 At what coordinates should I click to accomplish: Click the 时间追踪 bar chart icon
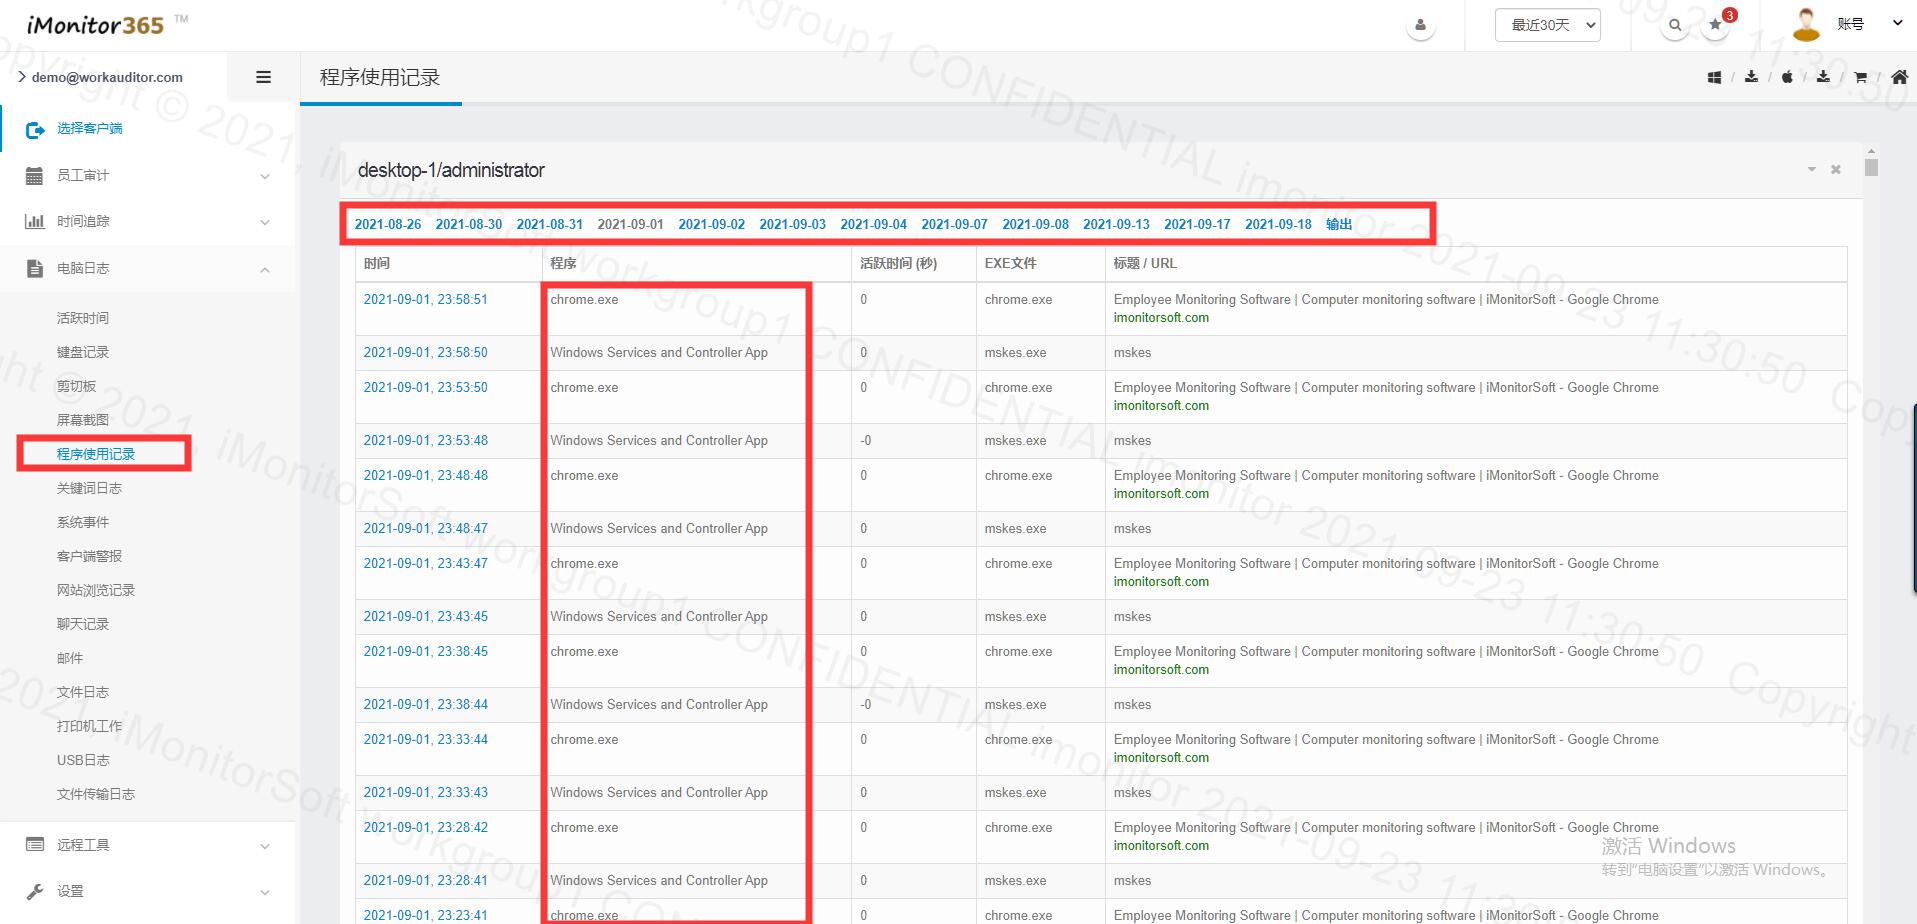(x=34, y=222)
